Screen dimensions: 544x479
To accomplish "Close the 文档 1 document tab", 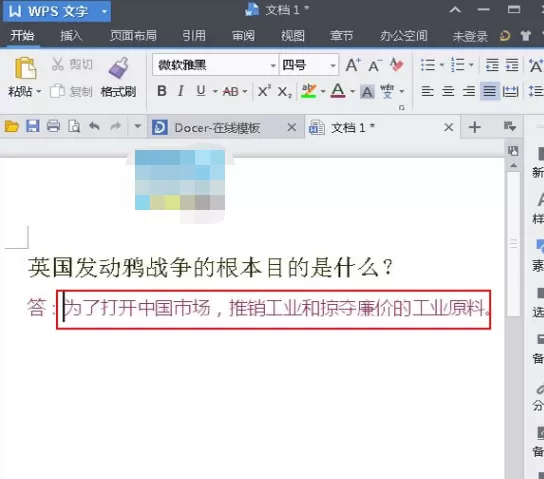I will click(449, 127).
